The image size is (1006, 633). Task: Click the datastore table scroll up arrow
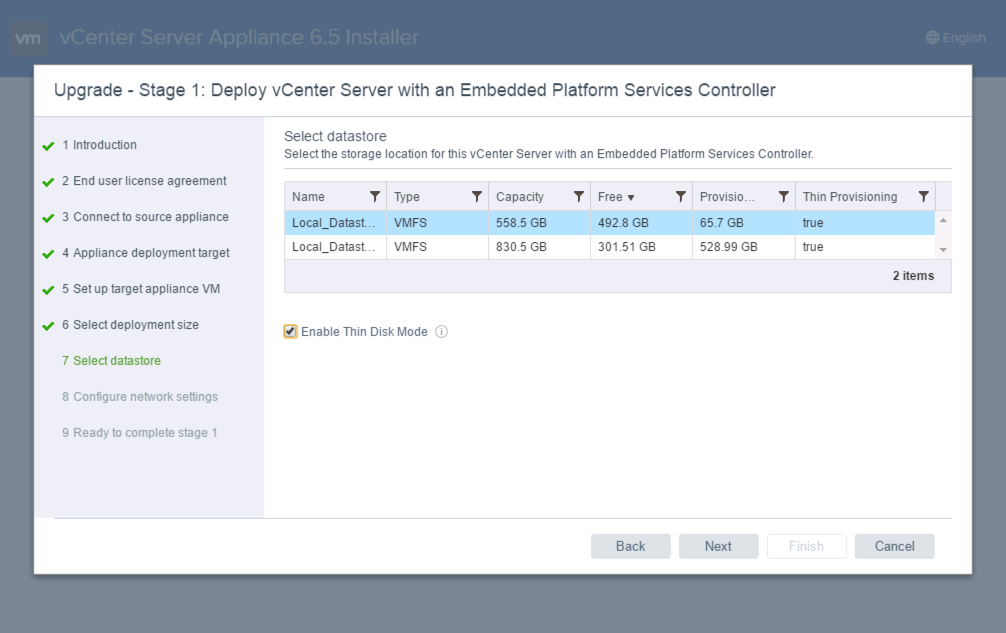click(x=943, y=221)
